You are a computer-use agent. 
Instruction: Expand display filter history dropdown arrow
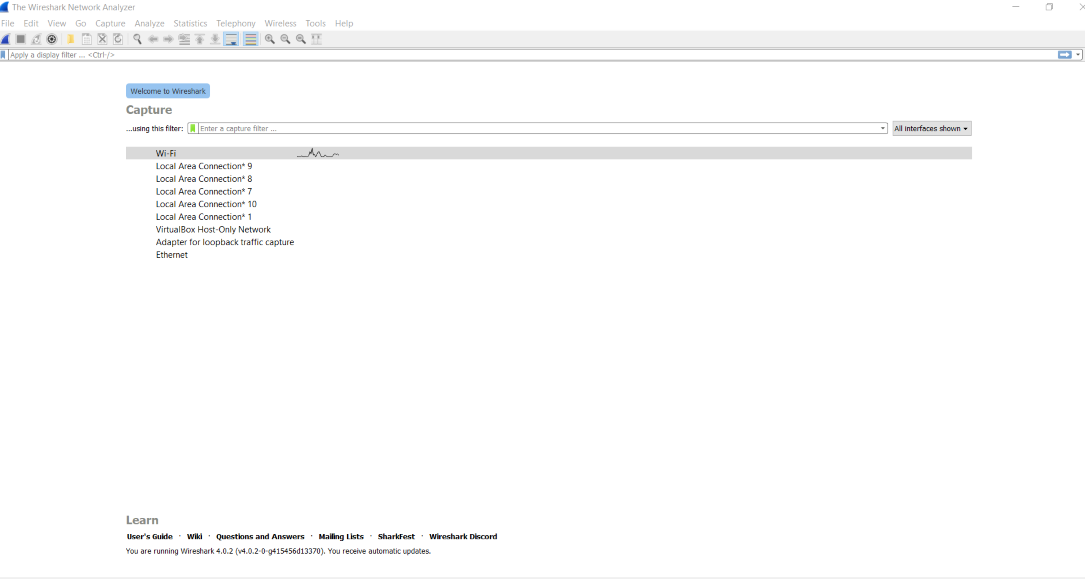click(1078, 55)
